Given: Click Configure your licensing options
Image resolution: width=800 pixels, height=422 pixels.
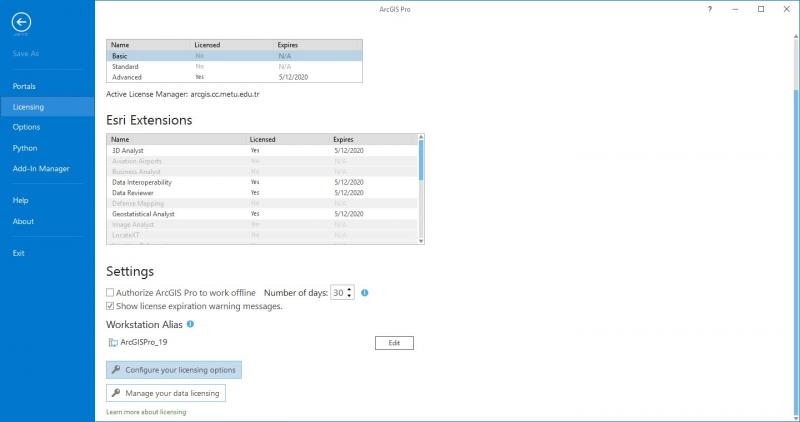Looking at the screenshot, I should (x=173, y=370).
